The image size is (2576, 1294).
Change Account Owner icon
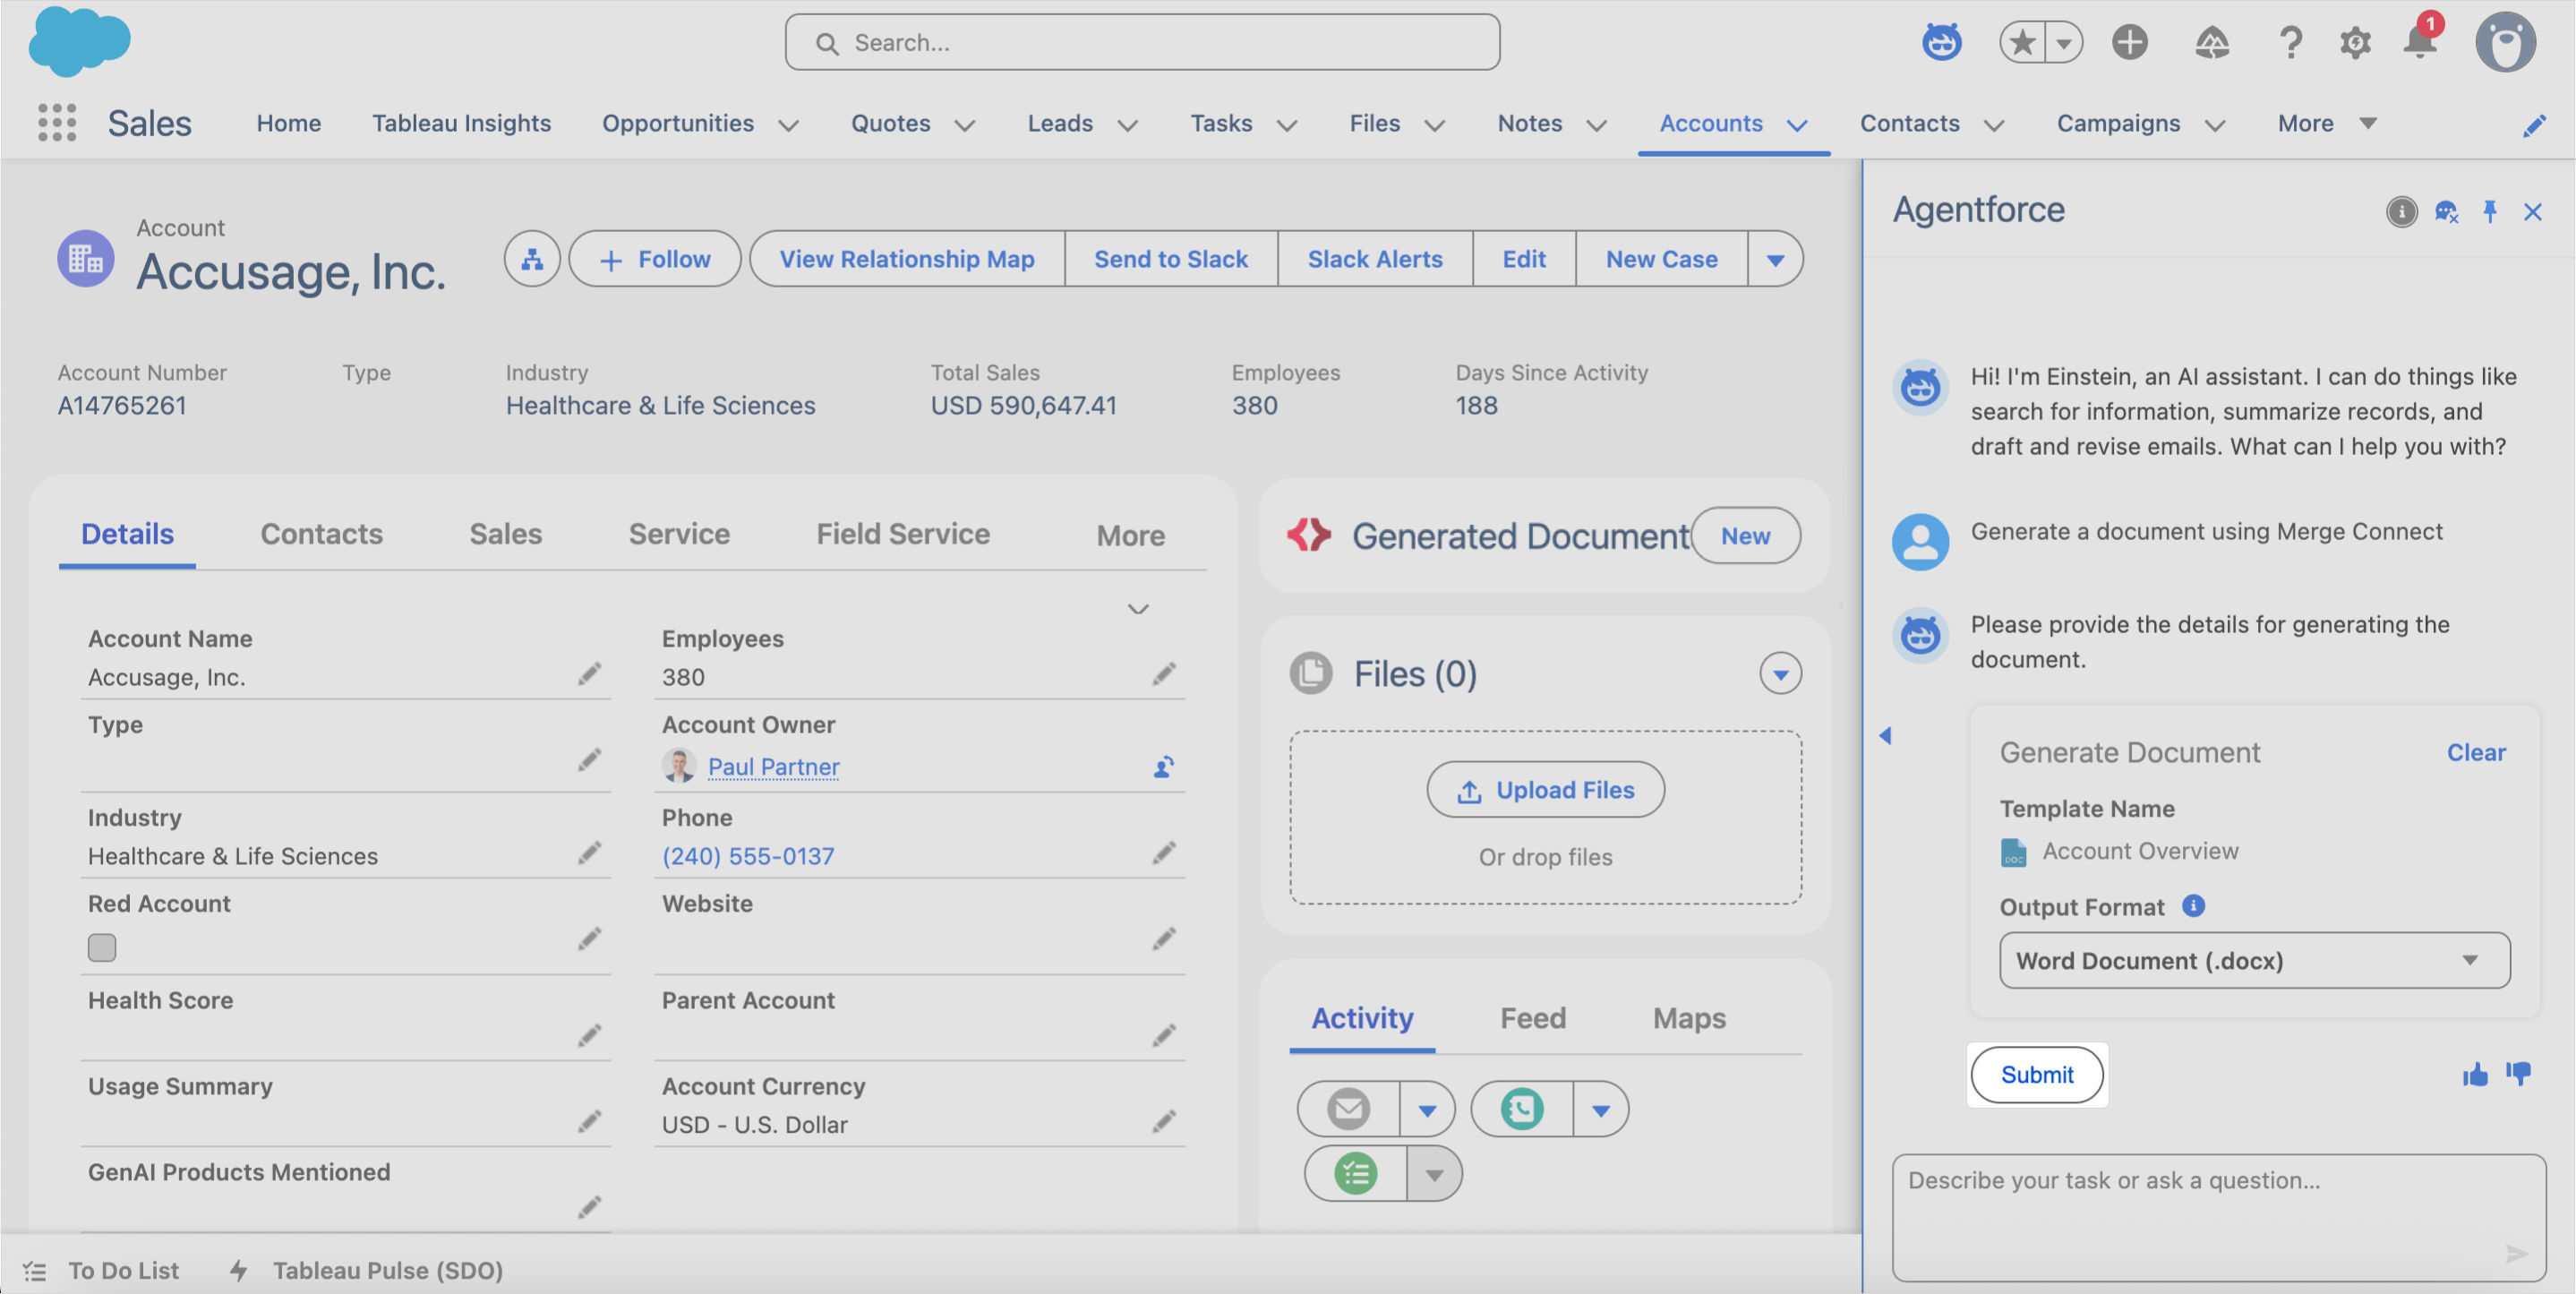pos(1163,767)
